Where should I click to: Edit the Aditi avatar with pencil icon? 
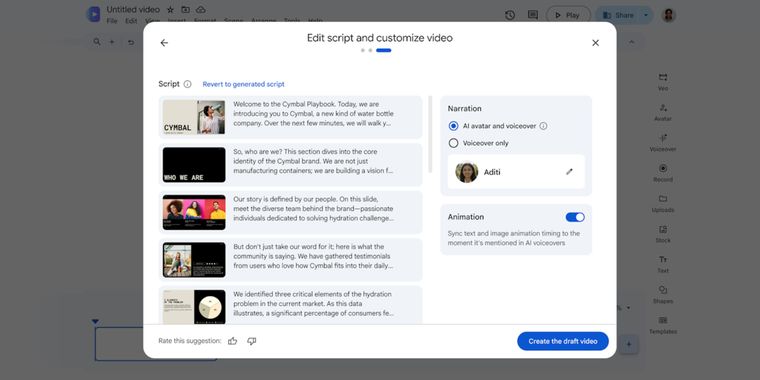(x=569, y=172)
